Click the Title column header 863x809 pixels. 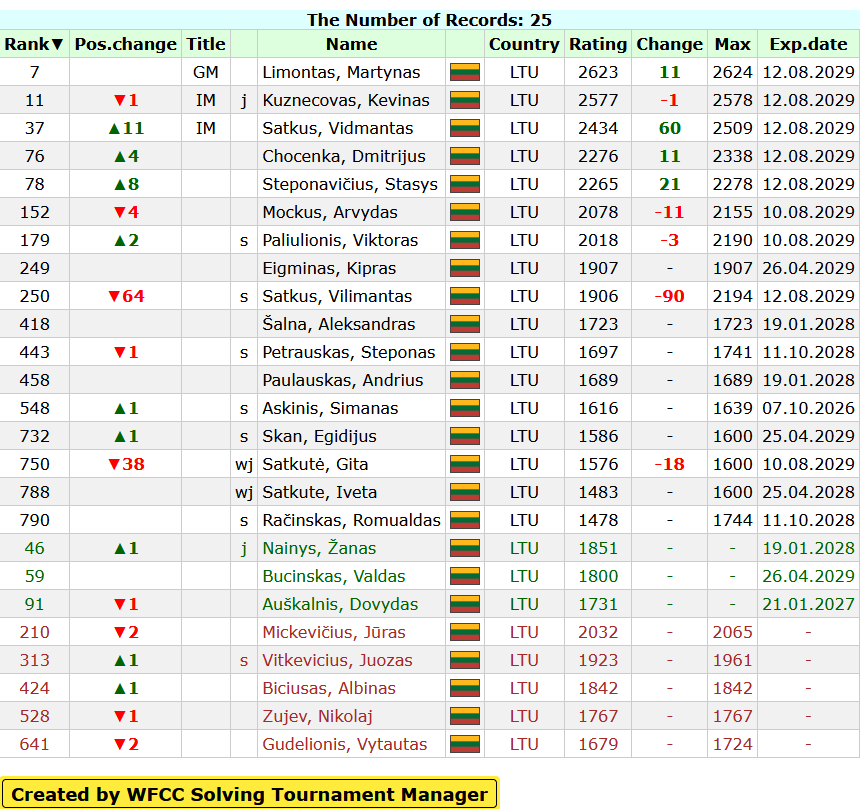tap(206, 44)
